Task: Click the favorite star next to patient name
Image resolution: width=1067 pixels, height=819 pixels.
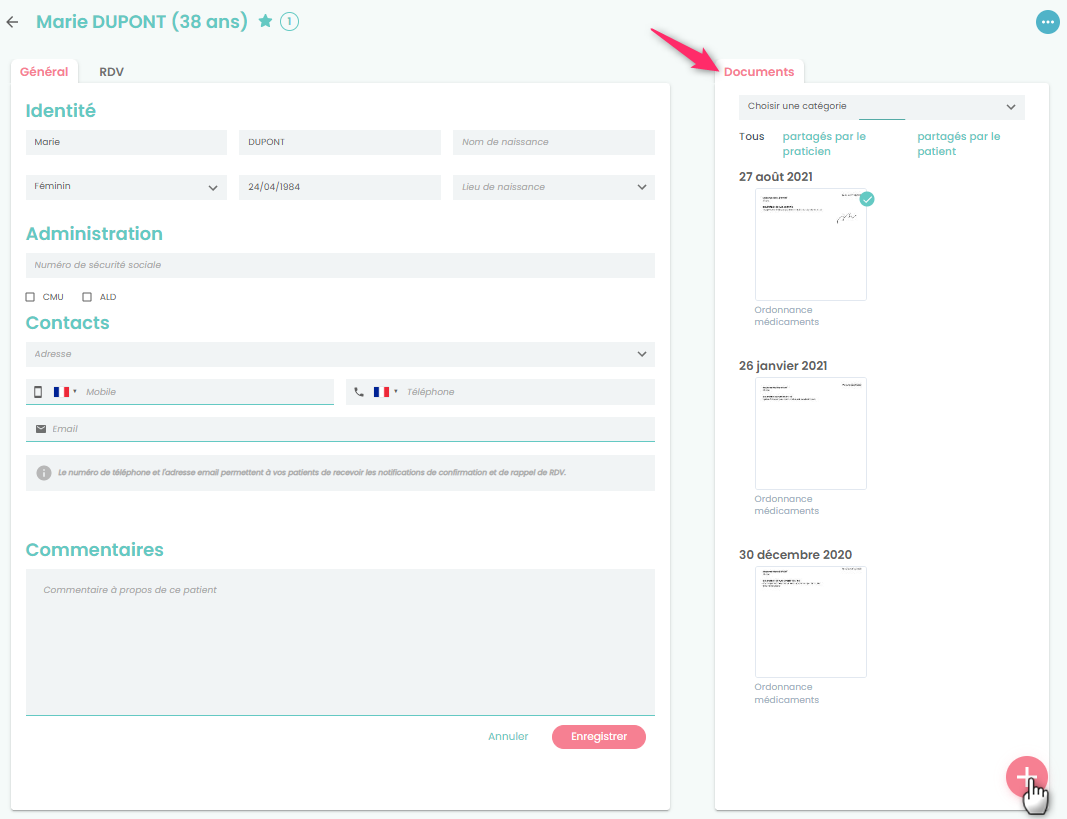Action: [265, 21]
